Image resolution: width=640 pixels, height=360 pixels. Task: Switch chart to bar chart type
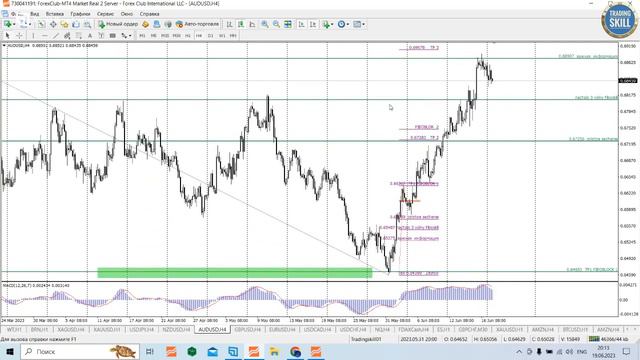pyautogui.click(x=229, y=24)
